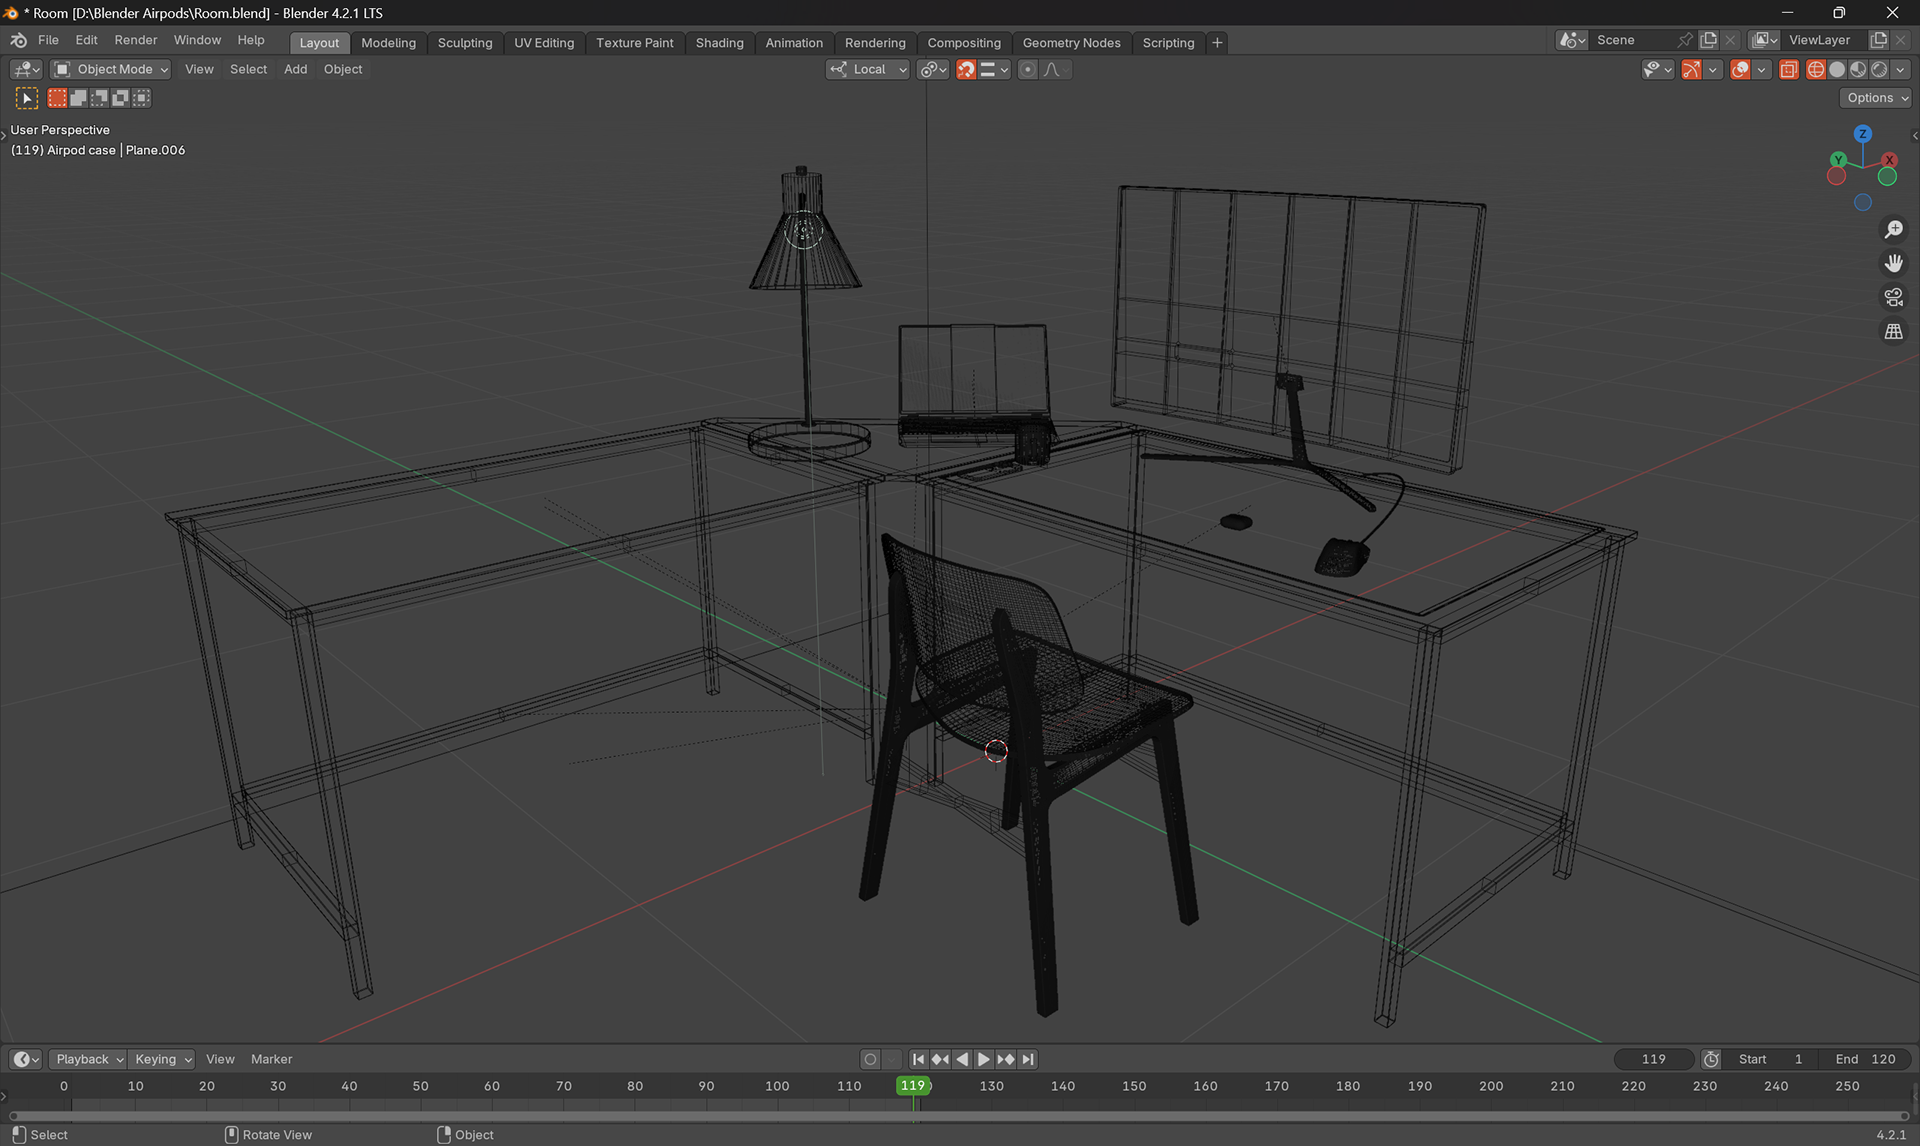Click the zoom viewport magnifier icon
Image resolution: width=1920 pixels, height=1146 pixels.
[1893, 230]
